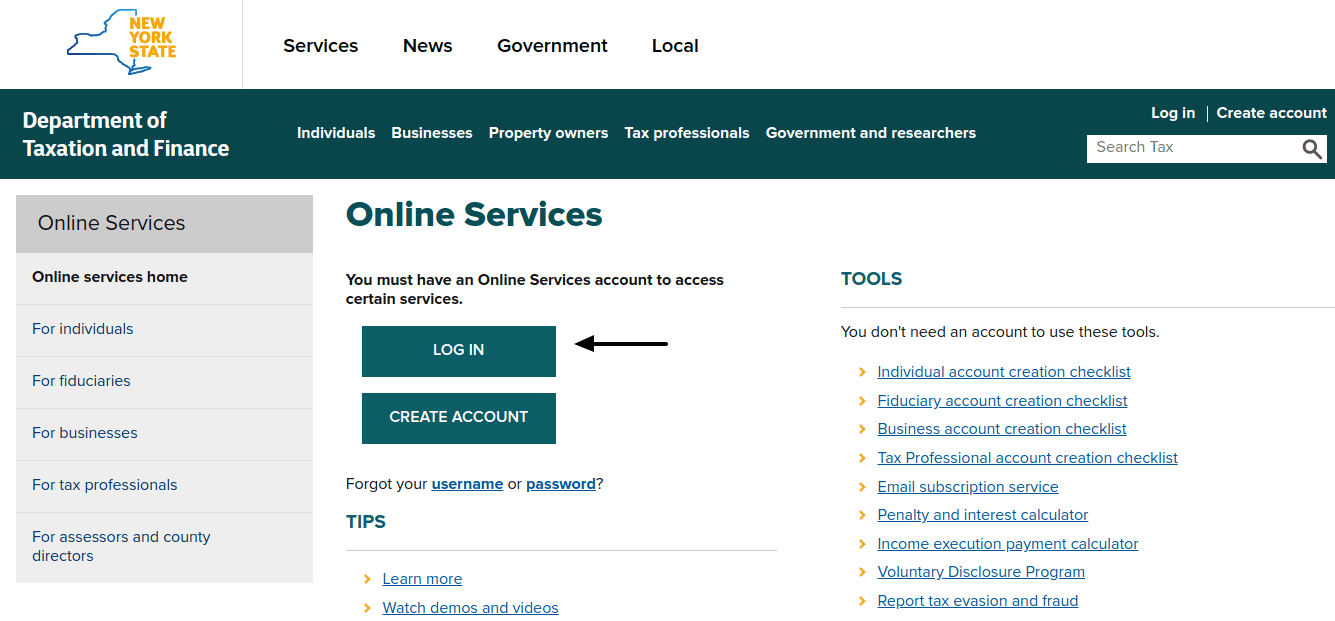Open the Government menu
Image resolution: width=1335 pixels, height=621 pixels.
(x=552, y=45)
